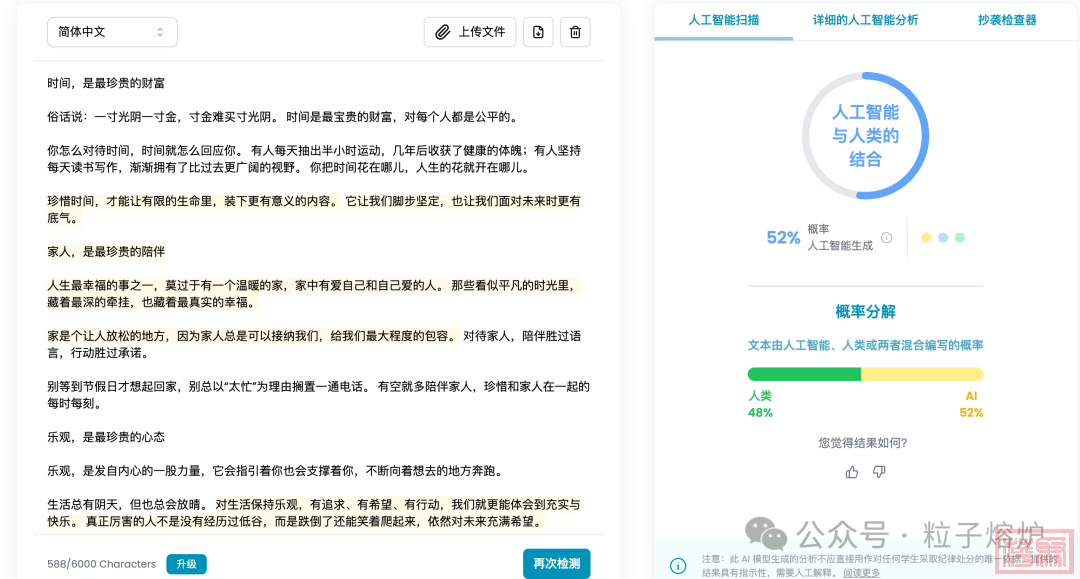This screenshot has height=579, width=1080.
Task: Click the text 您觉得结果如何?
Action: coord(862,443)
